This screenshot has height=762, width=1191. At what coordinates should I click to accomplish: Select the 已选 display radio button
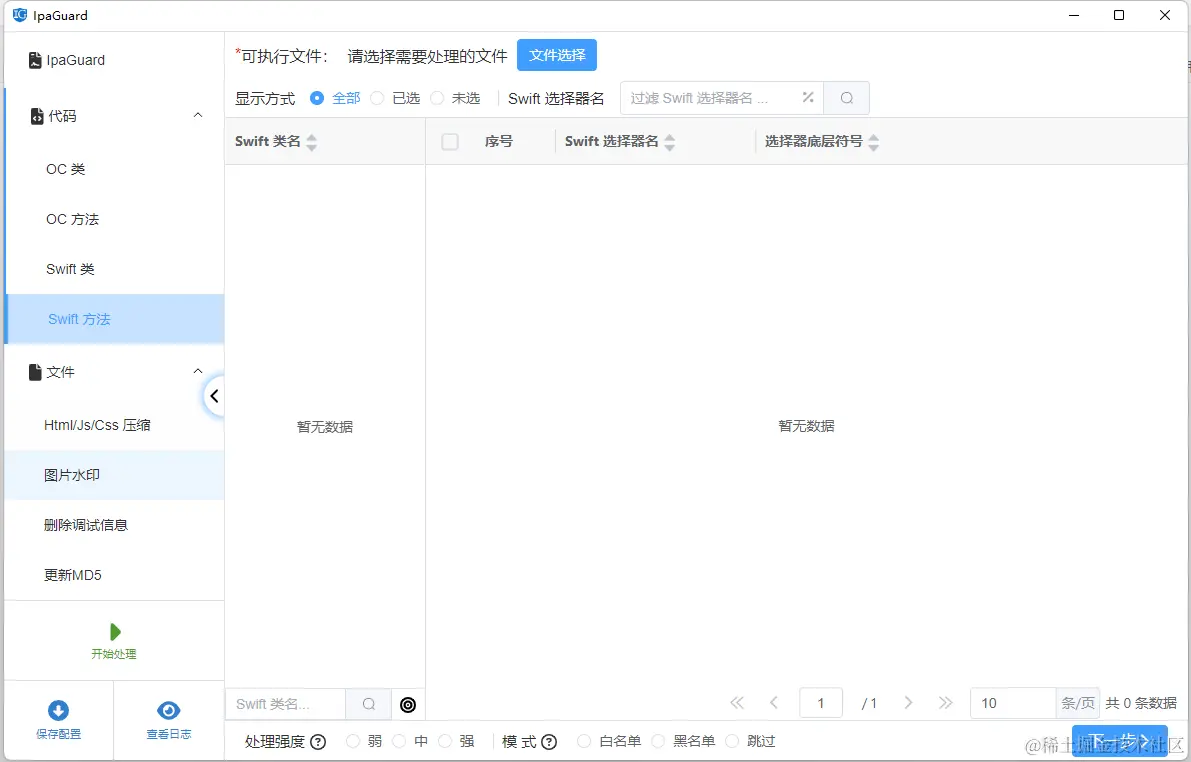[377, 98]
